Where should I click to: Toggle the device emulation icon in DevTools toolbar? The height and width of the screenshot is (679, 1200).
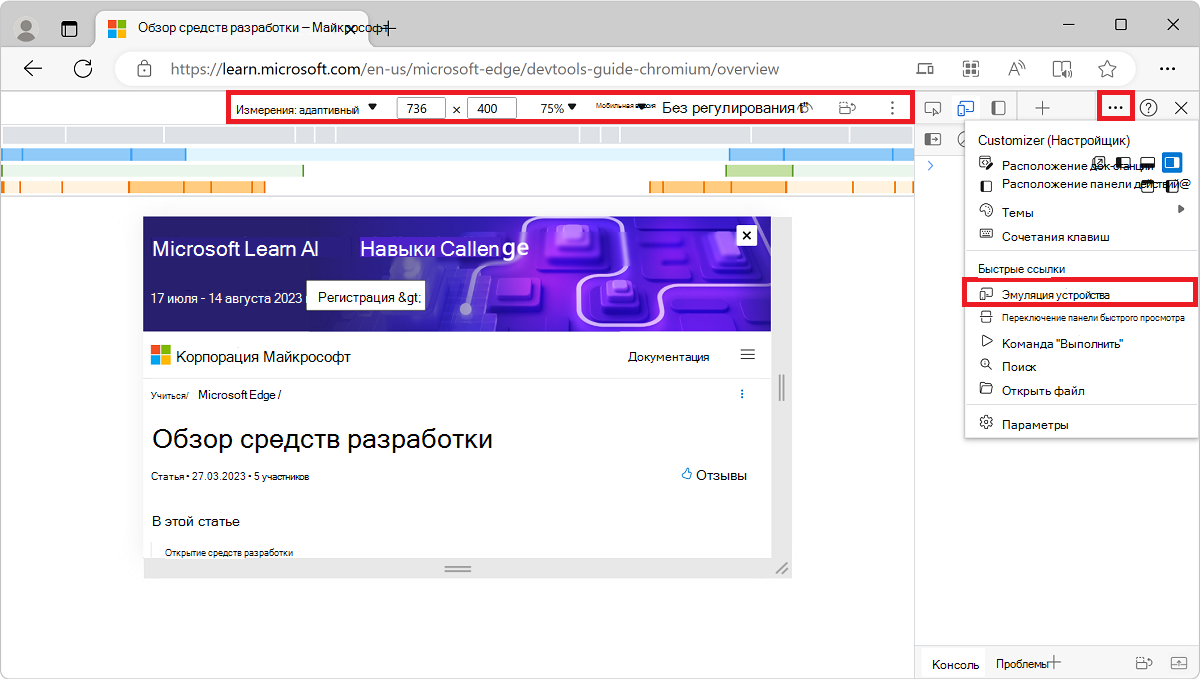coord(966,107)
